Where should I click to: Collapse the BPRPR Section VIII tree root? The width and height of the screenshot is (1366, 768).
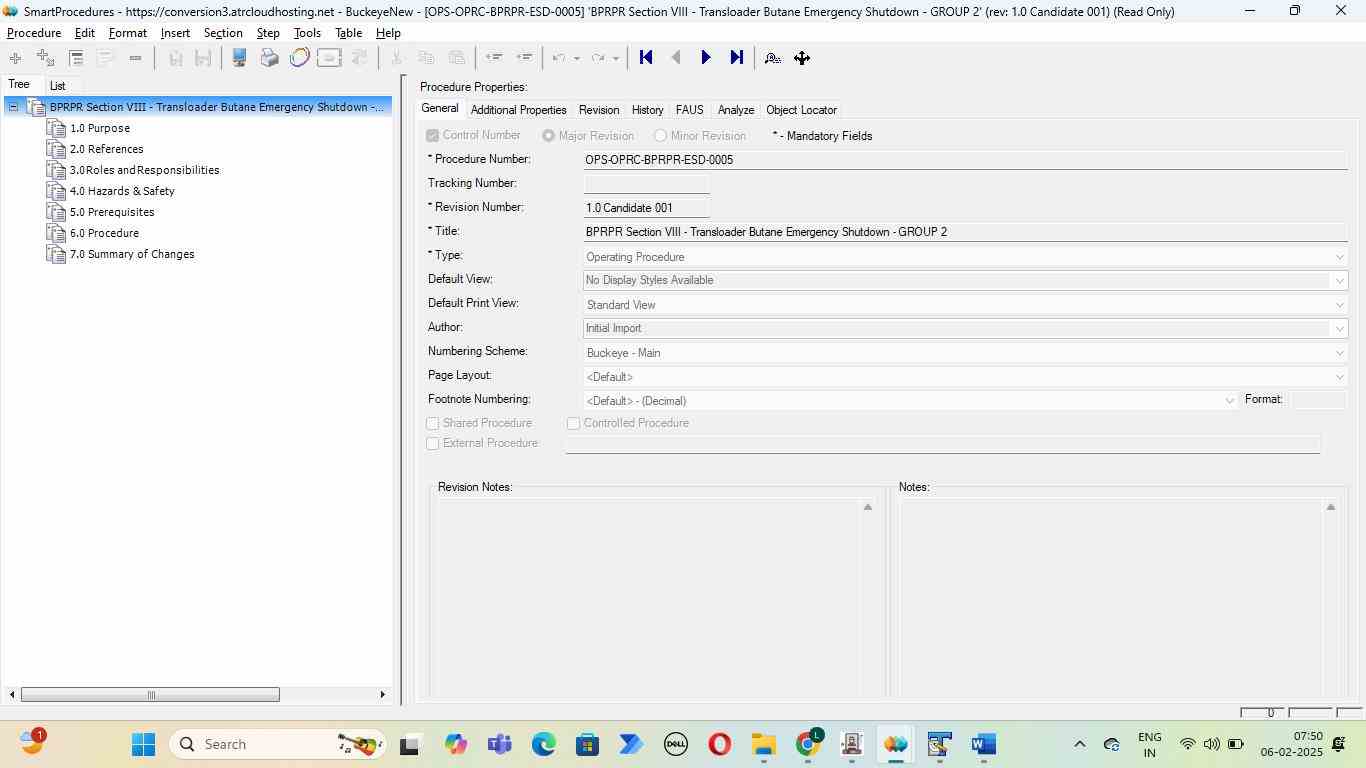[13, 107]
